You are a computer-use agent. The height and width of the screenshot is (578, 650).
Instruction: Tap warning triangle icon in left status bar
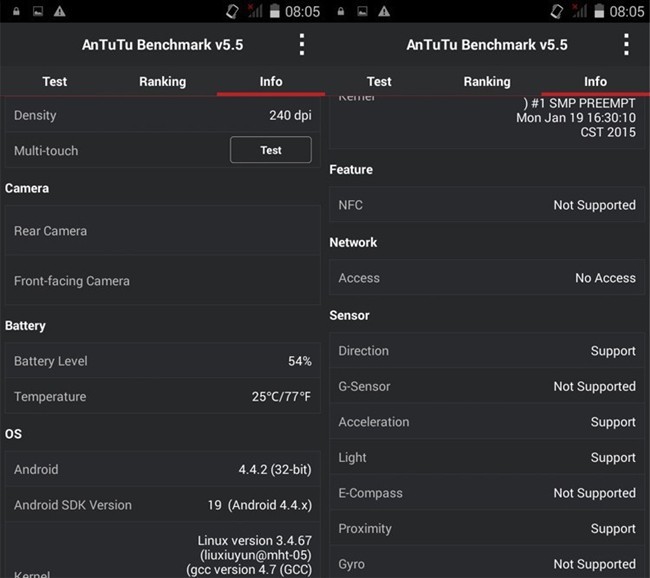pyautogui.click(x=60, y=11)
